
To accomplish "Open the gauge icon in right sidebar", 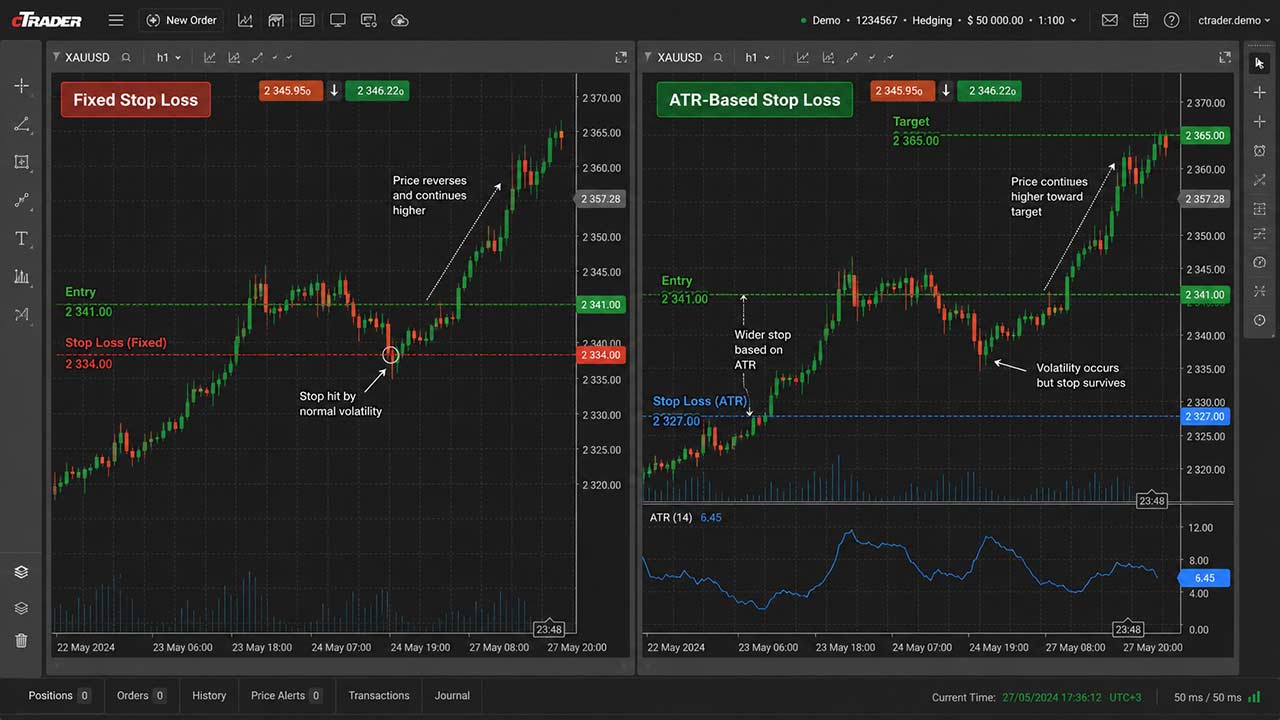I will (x=1259, y=262).
